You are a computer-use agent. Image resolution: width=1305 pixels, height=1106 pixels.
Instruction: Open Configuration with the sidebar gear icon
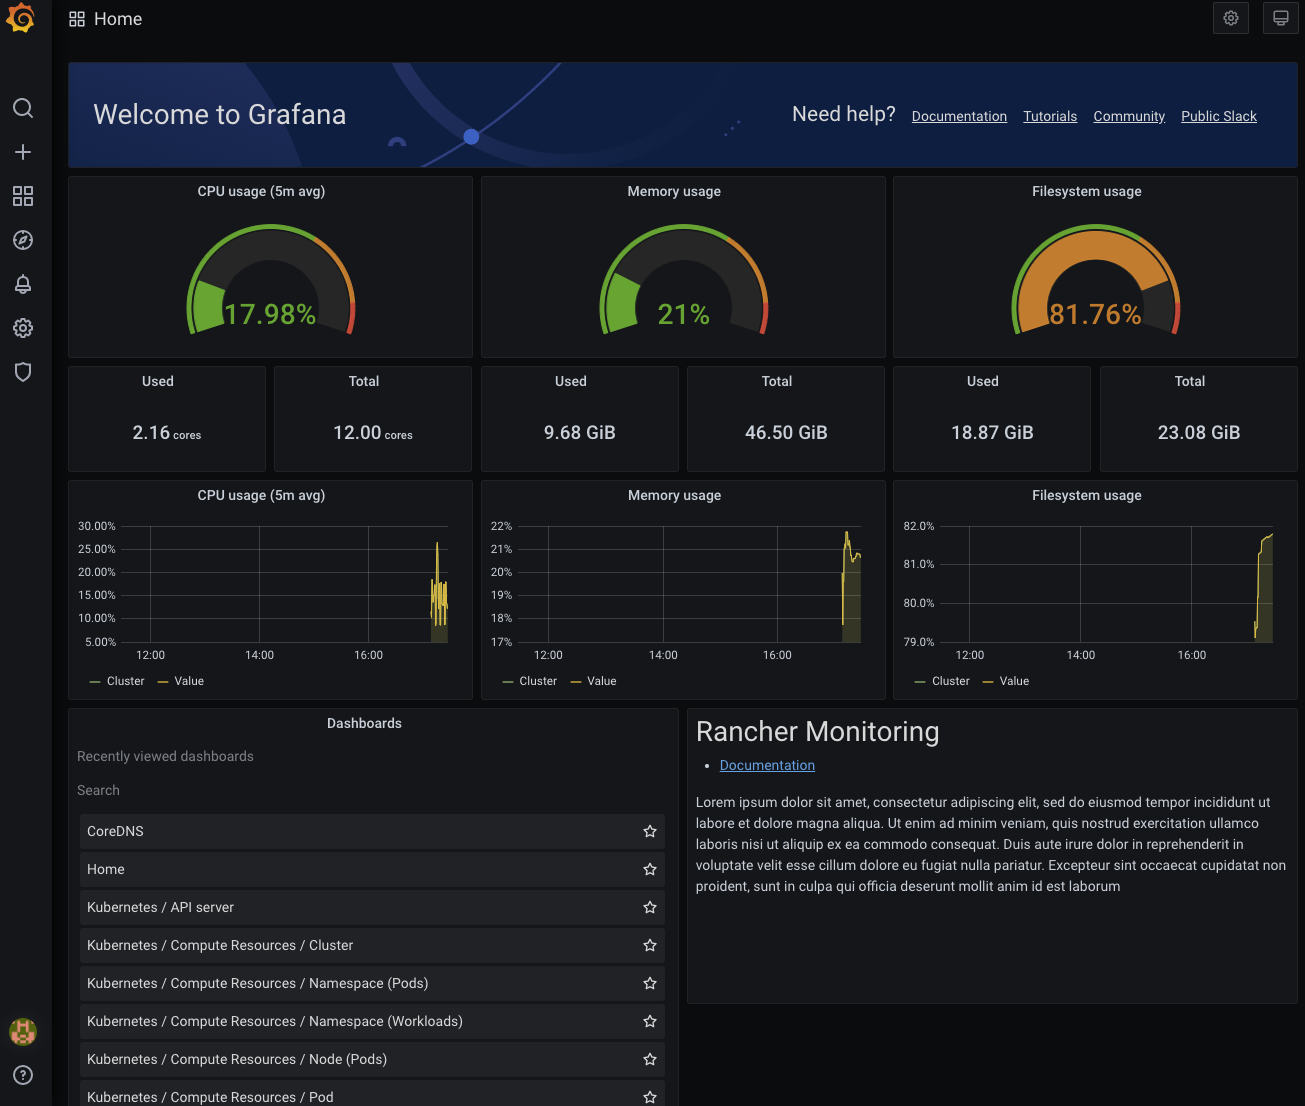(23, 328)
